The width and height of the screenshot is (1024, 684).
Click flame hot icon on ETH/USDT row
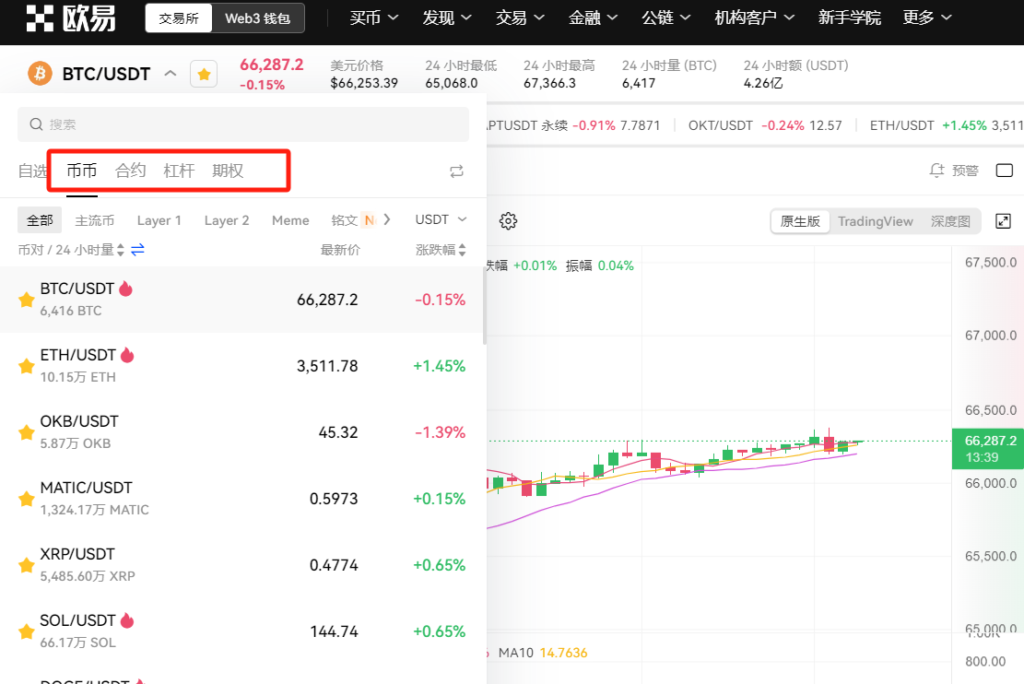click(127, 355)
